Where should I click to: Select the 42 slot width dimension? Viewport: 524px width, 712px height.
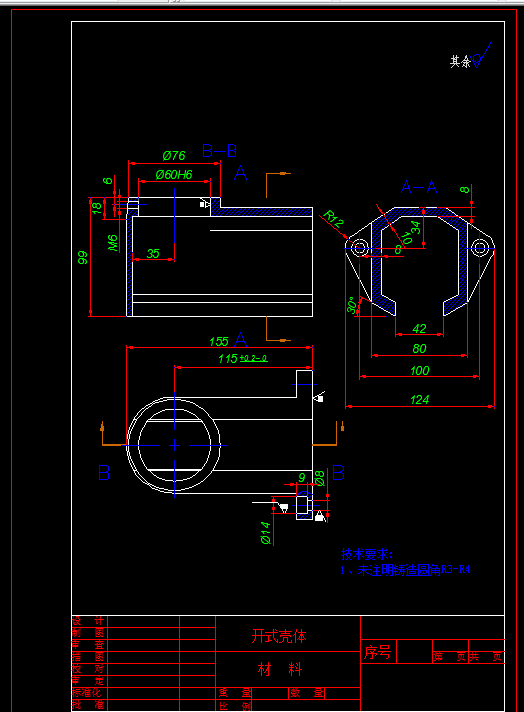[419, 328]
